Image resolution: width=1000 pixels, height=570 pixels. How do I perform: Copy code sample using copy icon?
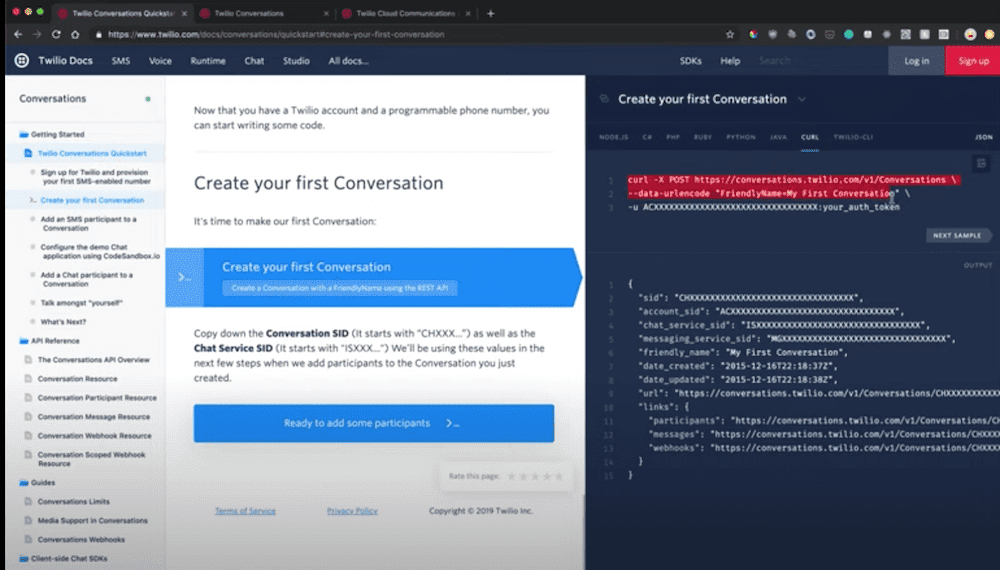982,163
